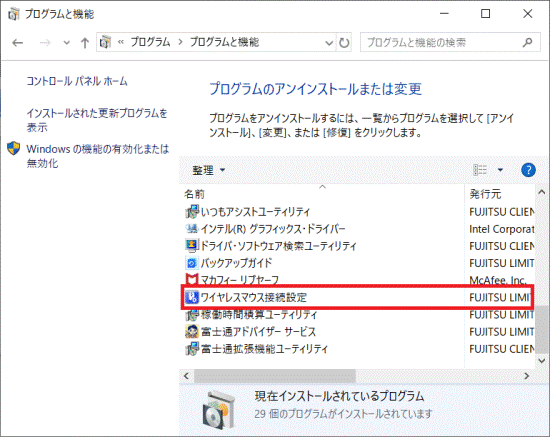The image size is (550, 437).
Task: Open the 整理 dropdown menu
Action: pyautogui.click(x=208, y=170)
